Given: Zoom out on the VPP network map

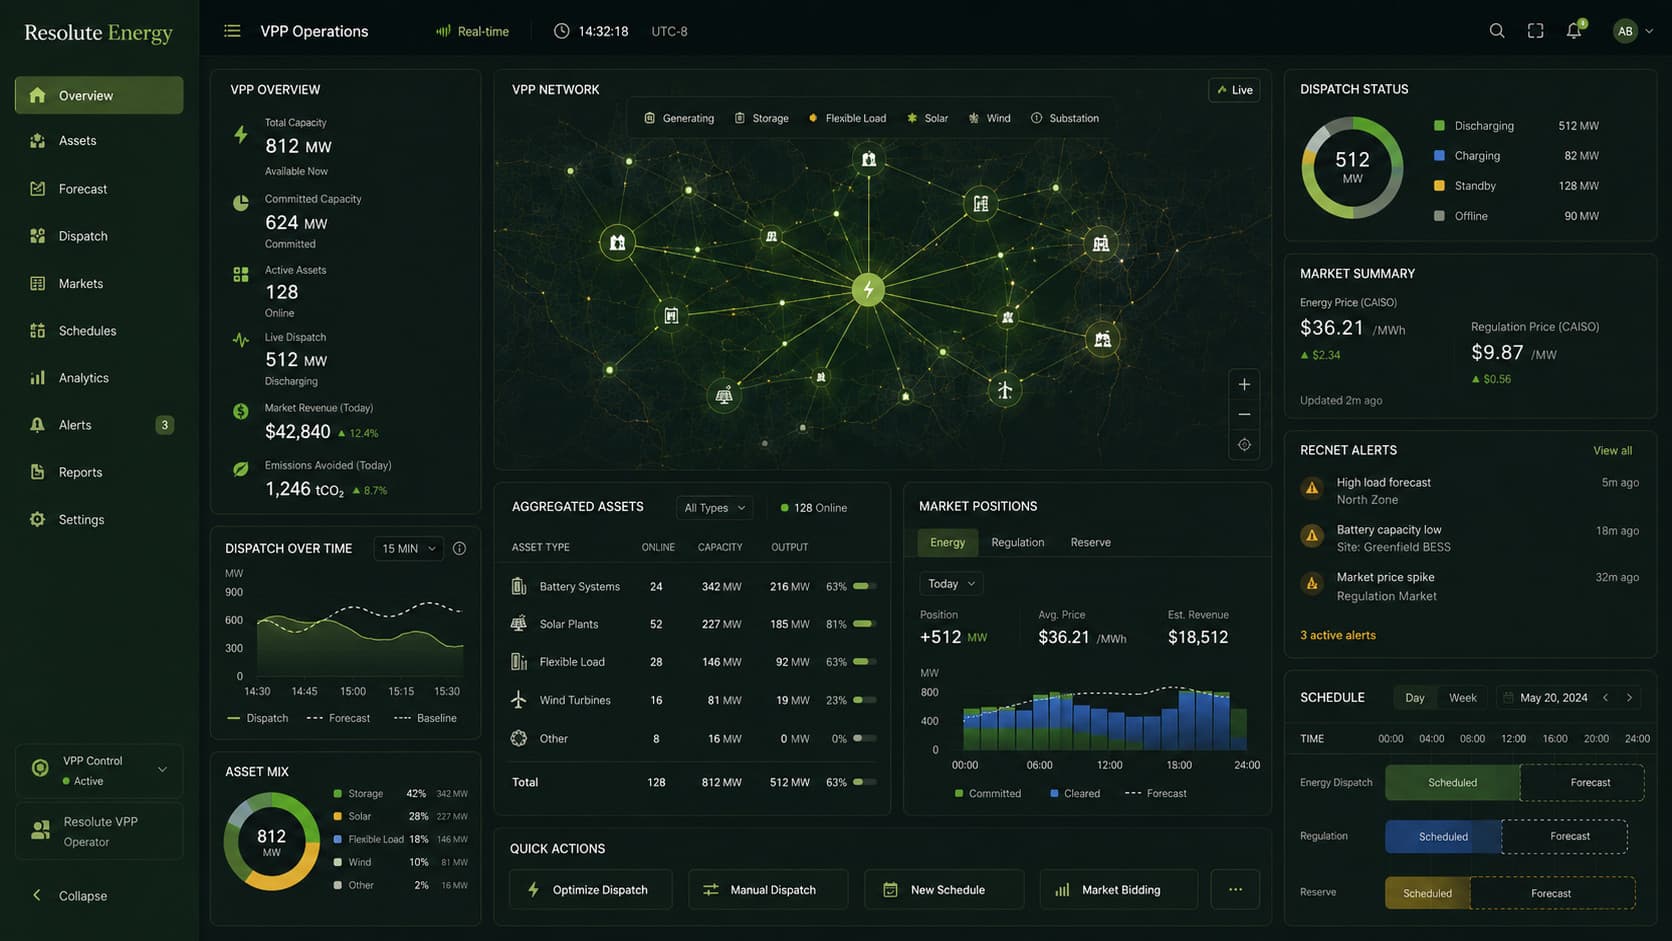Looking at the screenshot, I should click(x=1244, y=414).
